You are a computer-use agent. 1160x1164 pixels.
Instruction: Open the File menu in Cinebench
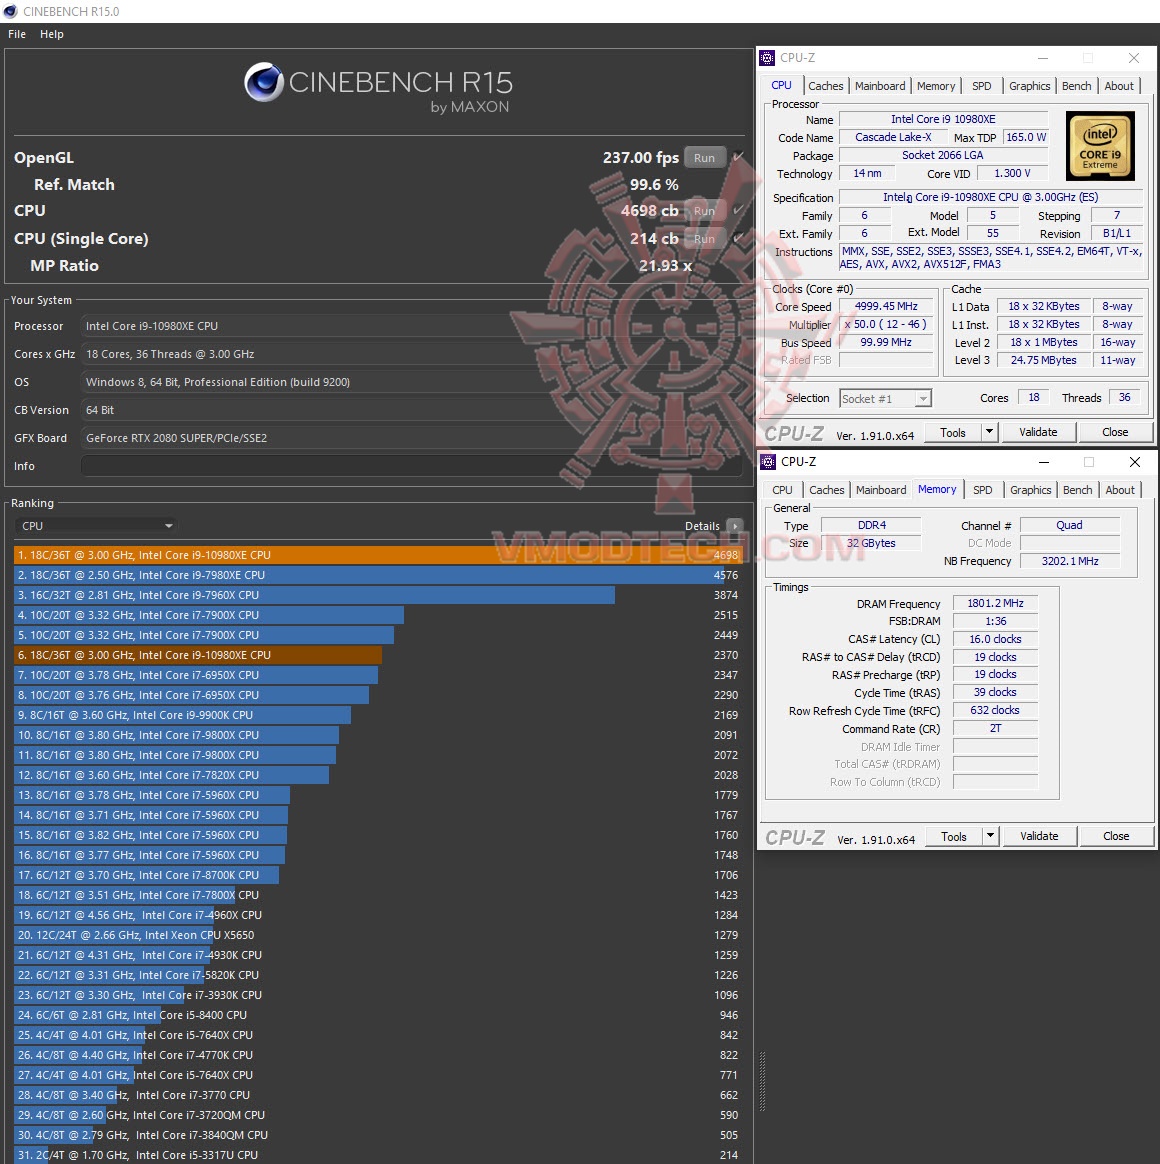coord(16,34)
